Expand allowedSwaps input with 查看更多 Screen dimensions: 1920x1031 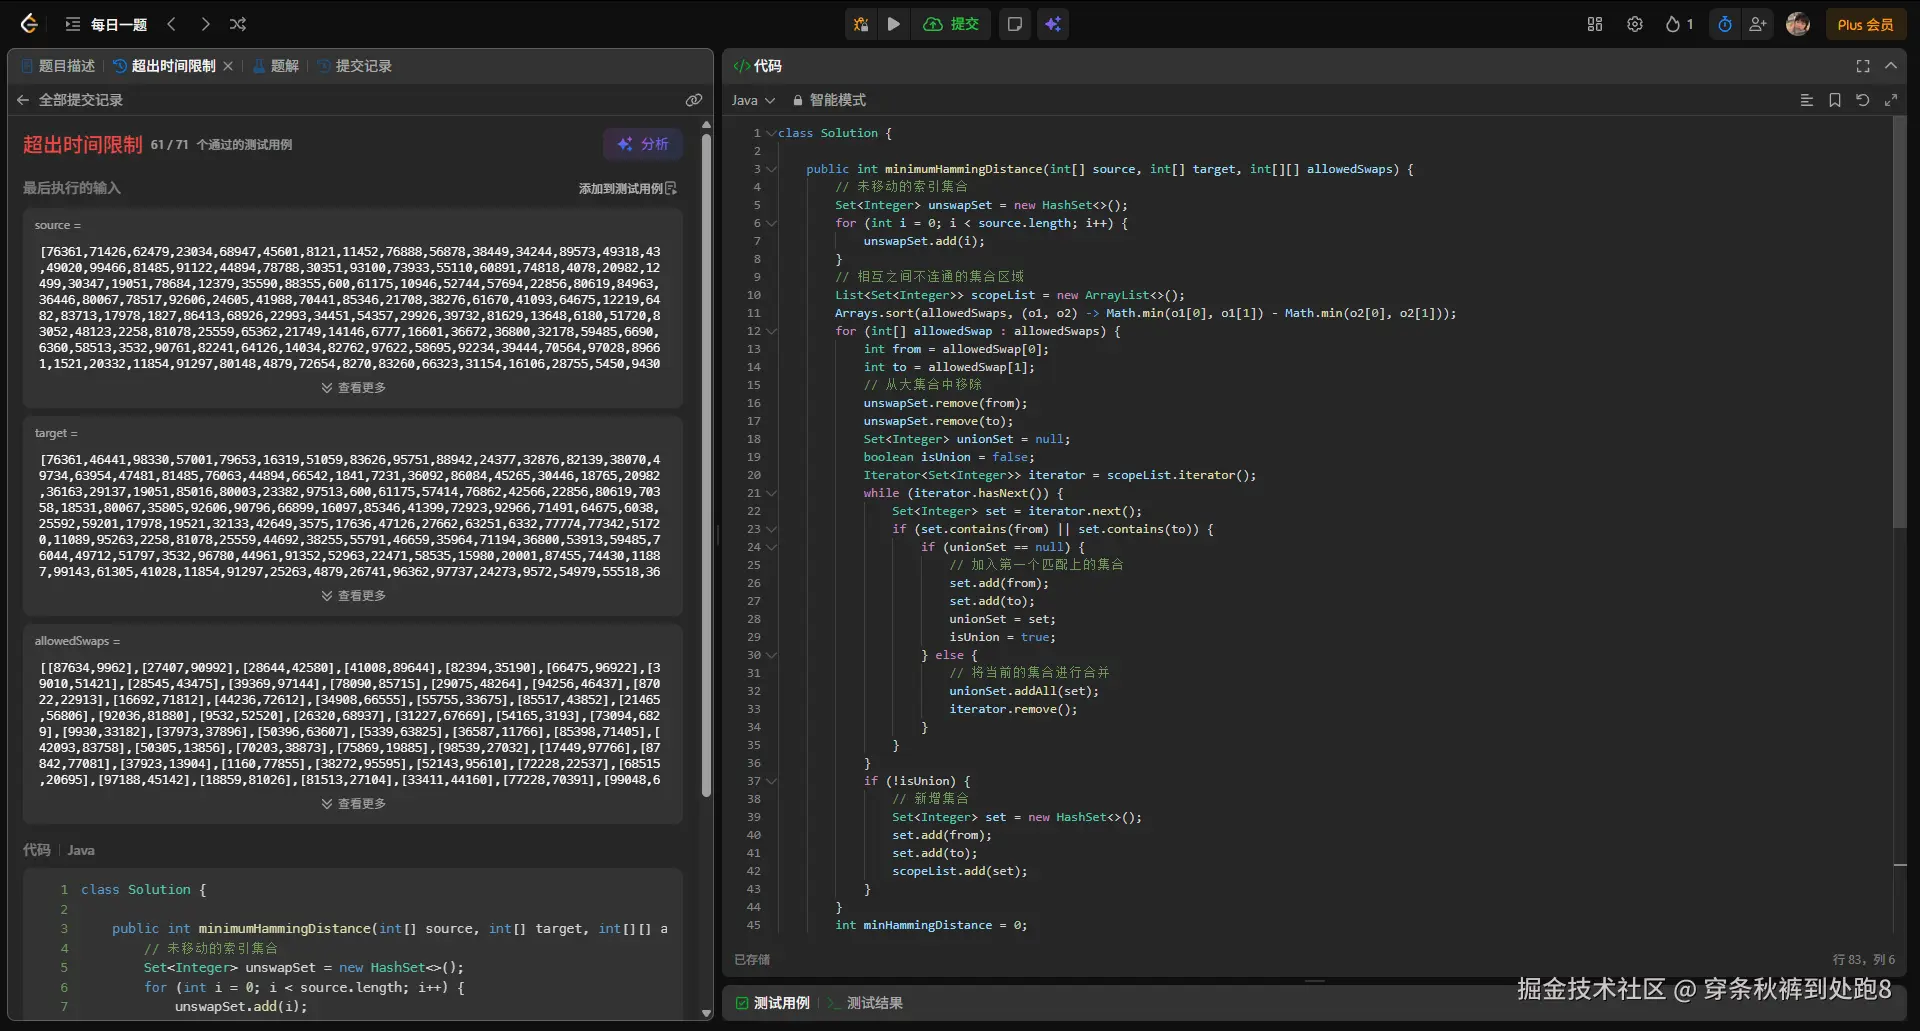point(353,804)
